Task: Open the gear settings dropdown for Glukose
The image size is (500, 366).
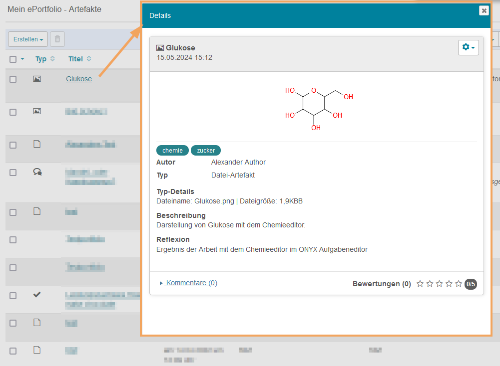Action: point(468,48)
